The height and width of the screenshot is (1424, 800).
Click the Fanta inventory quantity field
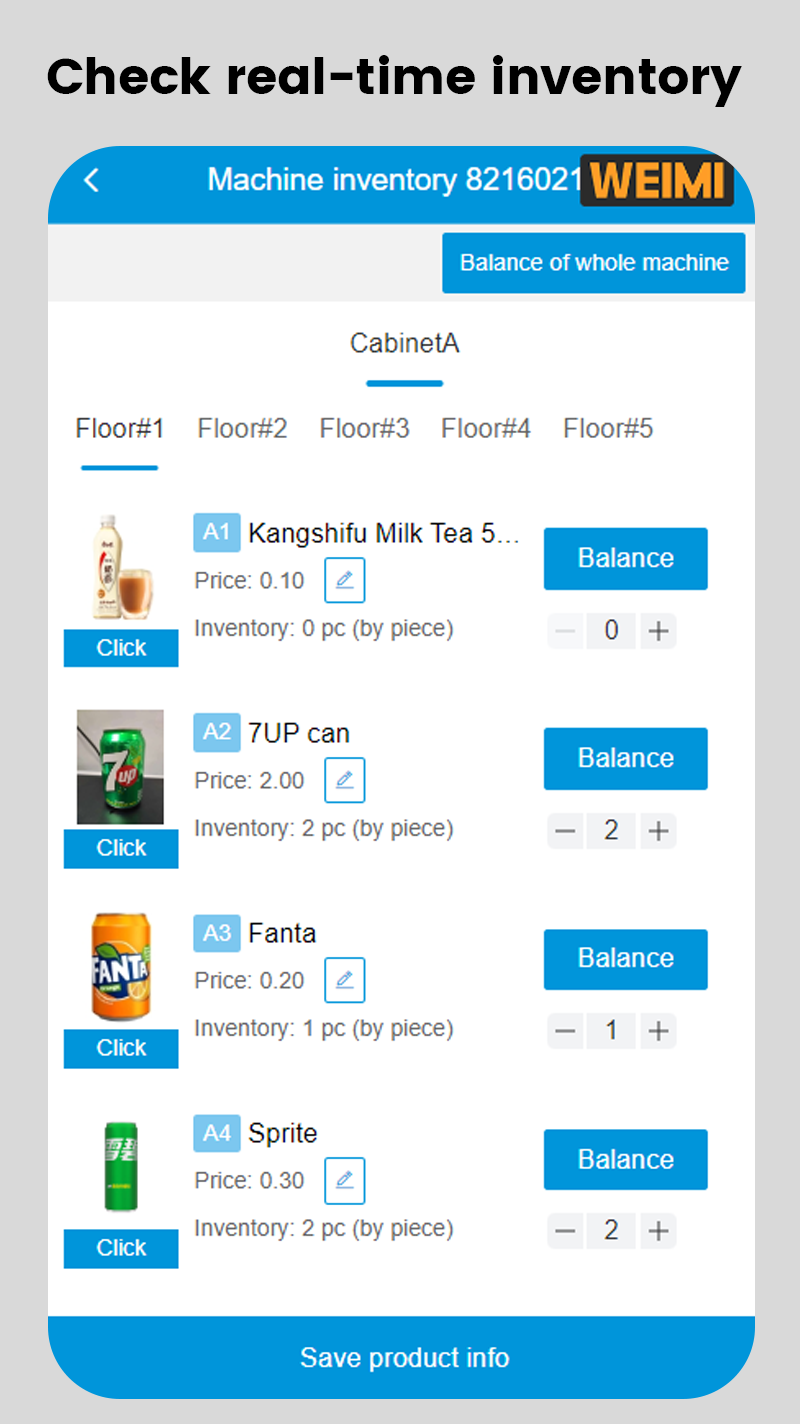[612, 1031]
